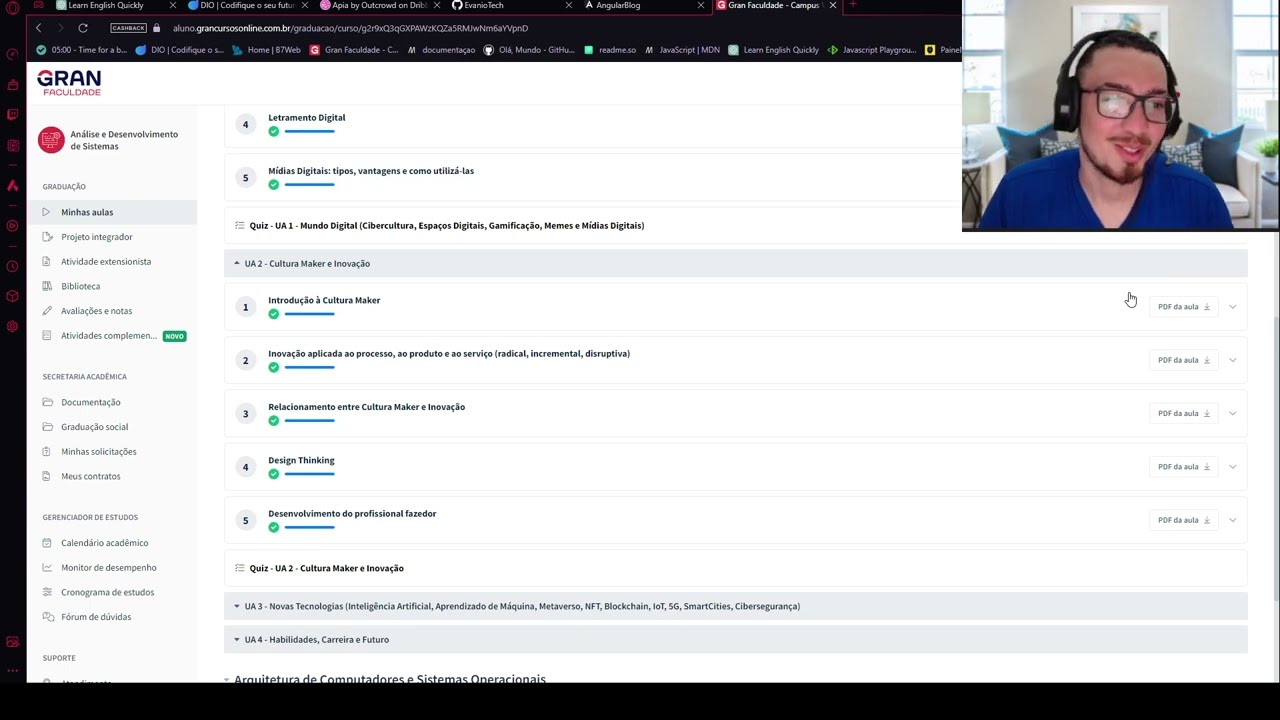This screenshot has height=720, width=1280.
Task: Click the quiz list icon for UA 1 quiz
Action: 239,225
